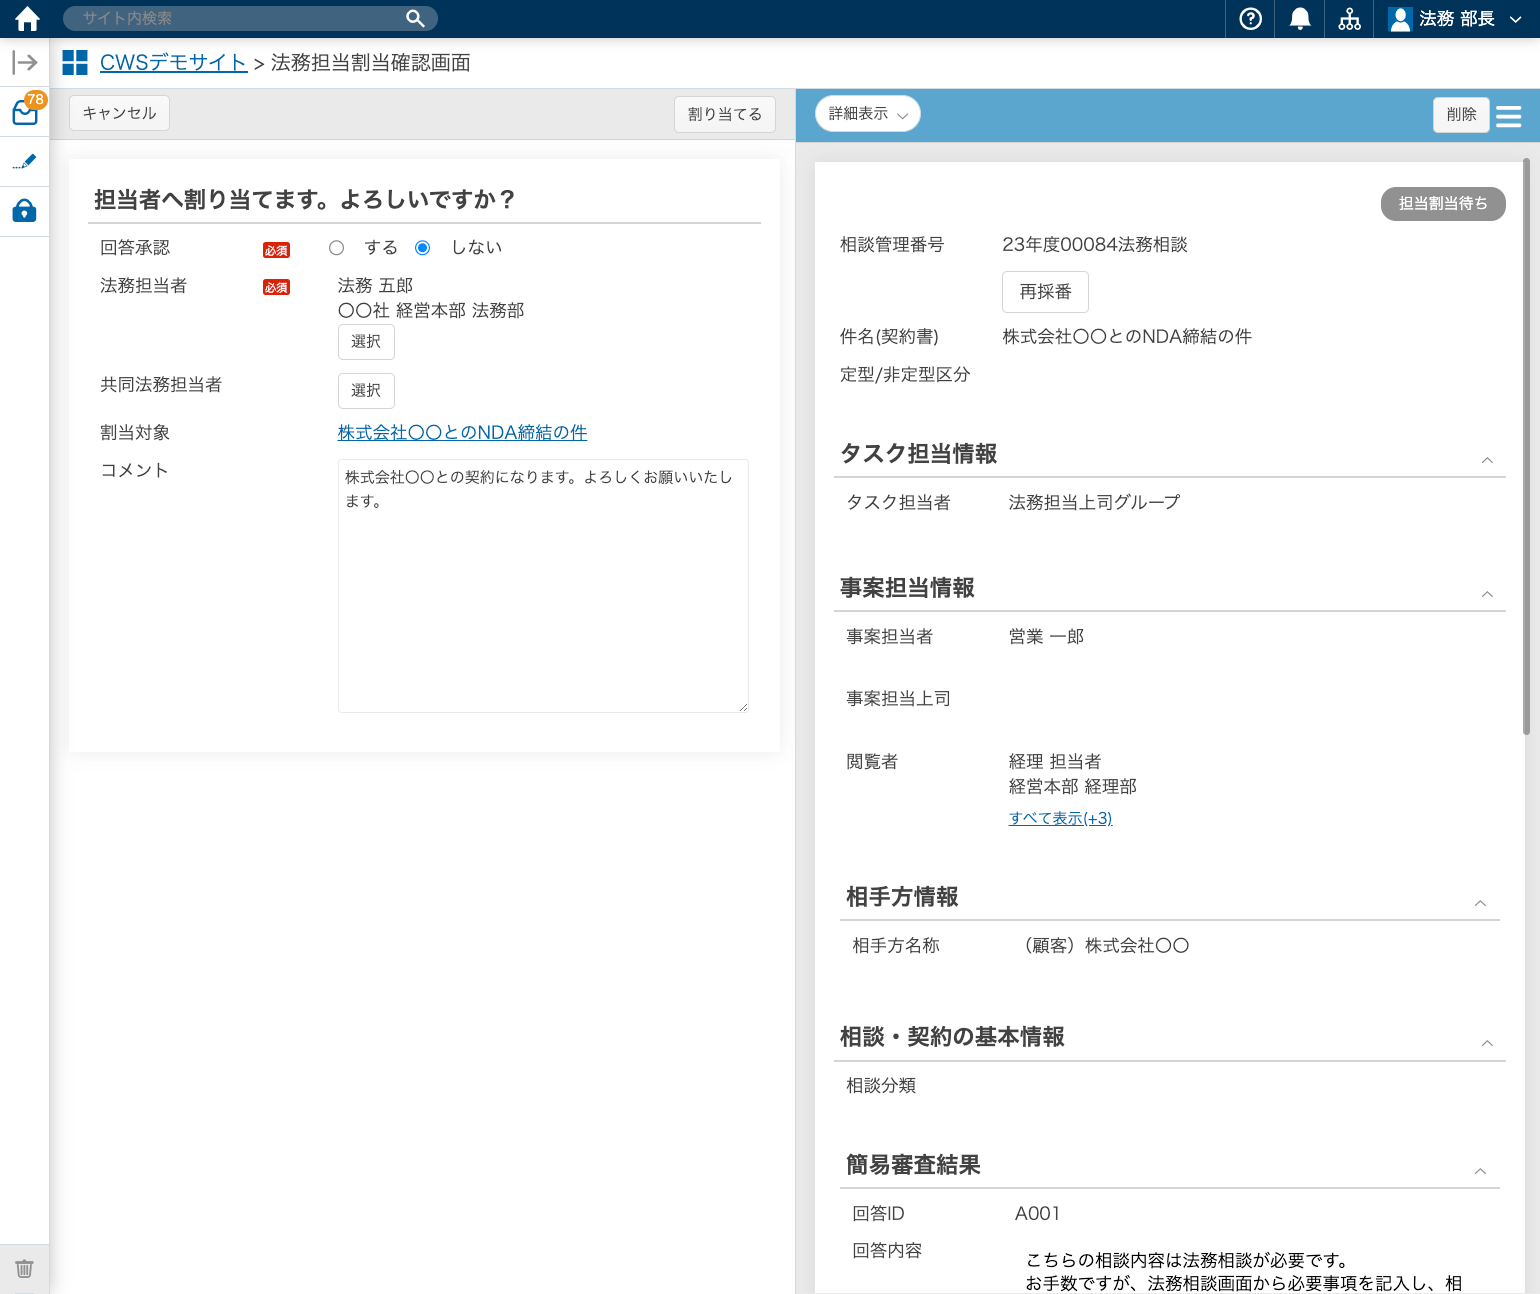Collapse the タスク担当情報 section
Screen dimensions: 1540x1294
(1487, 460)
